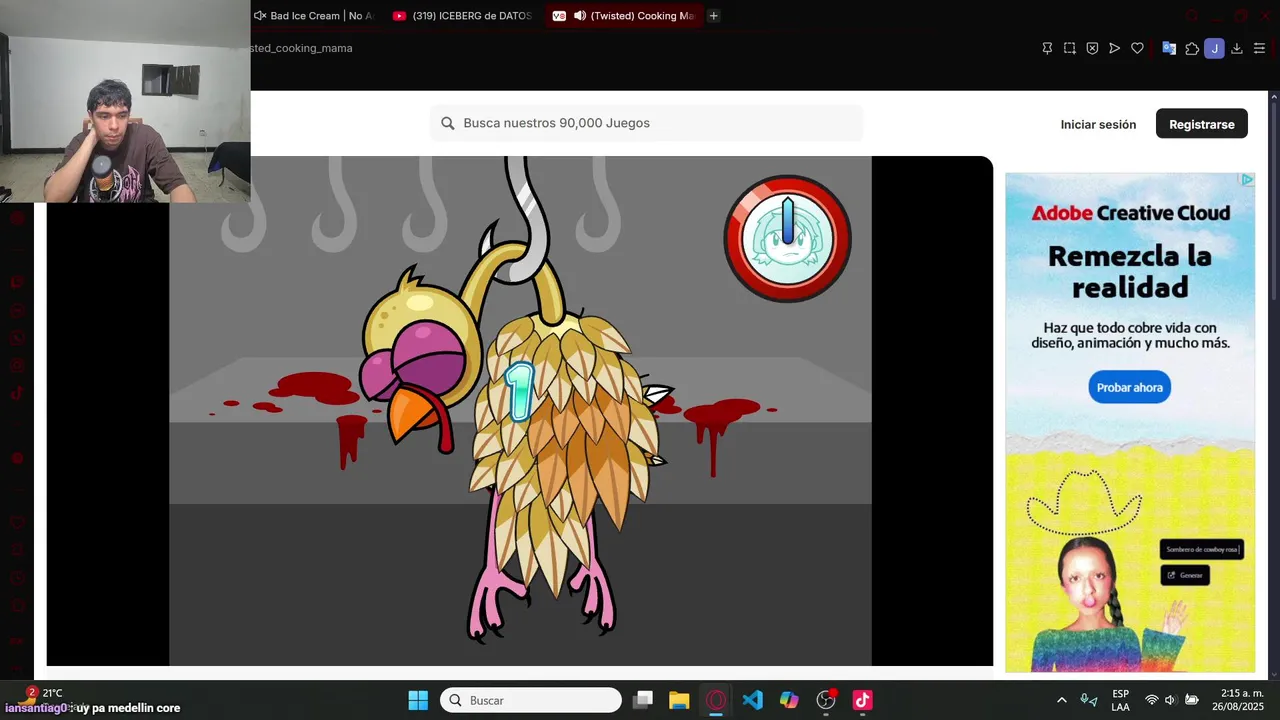Screen dimensions: 1280x720
Task: Open the snapshot capture tool icon
Action: [1069, 48]
